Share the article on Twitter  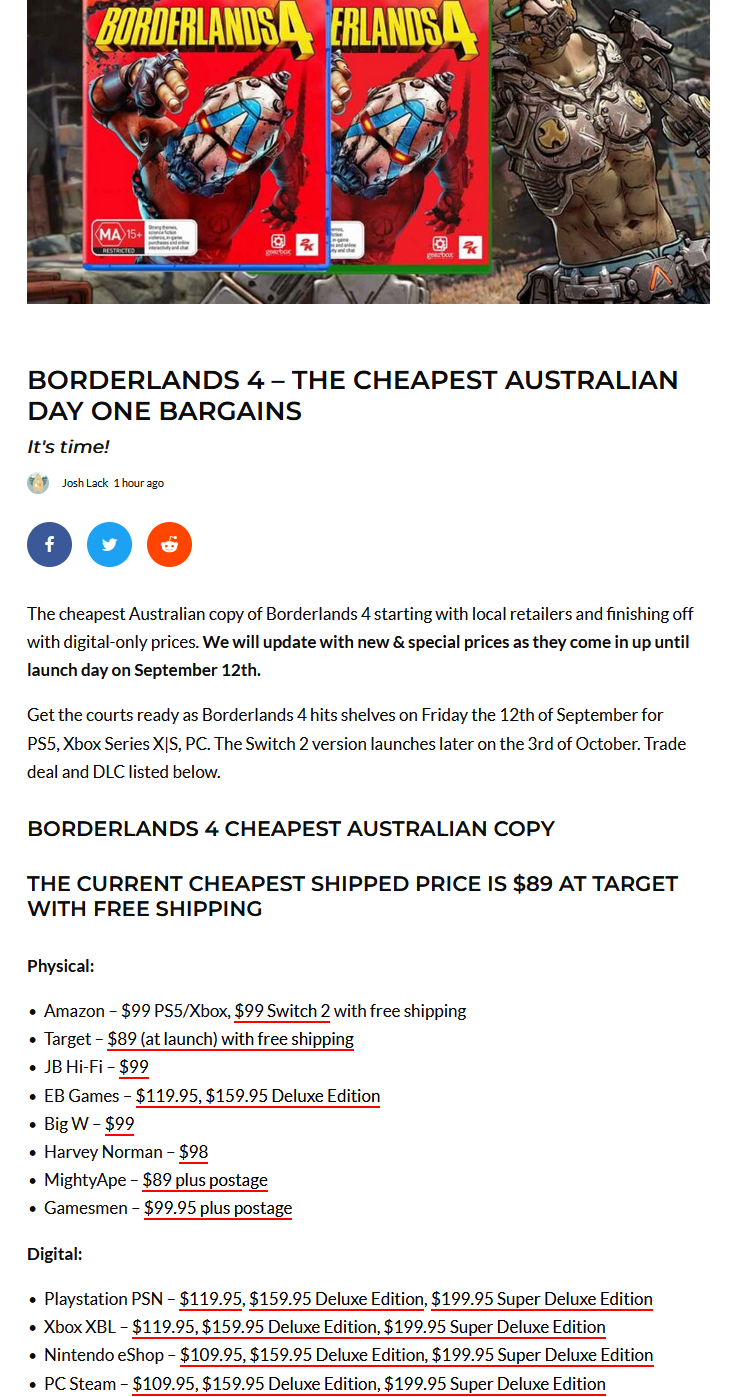coord(109,544)
